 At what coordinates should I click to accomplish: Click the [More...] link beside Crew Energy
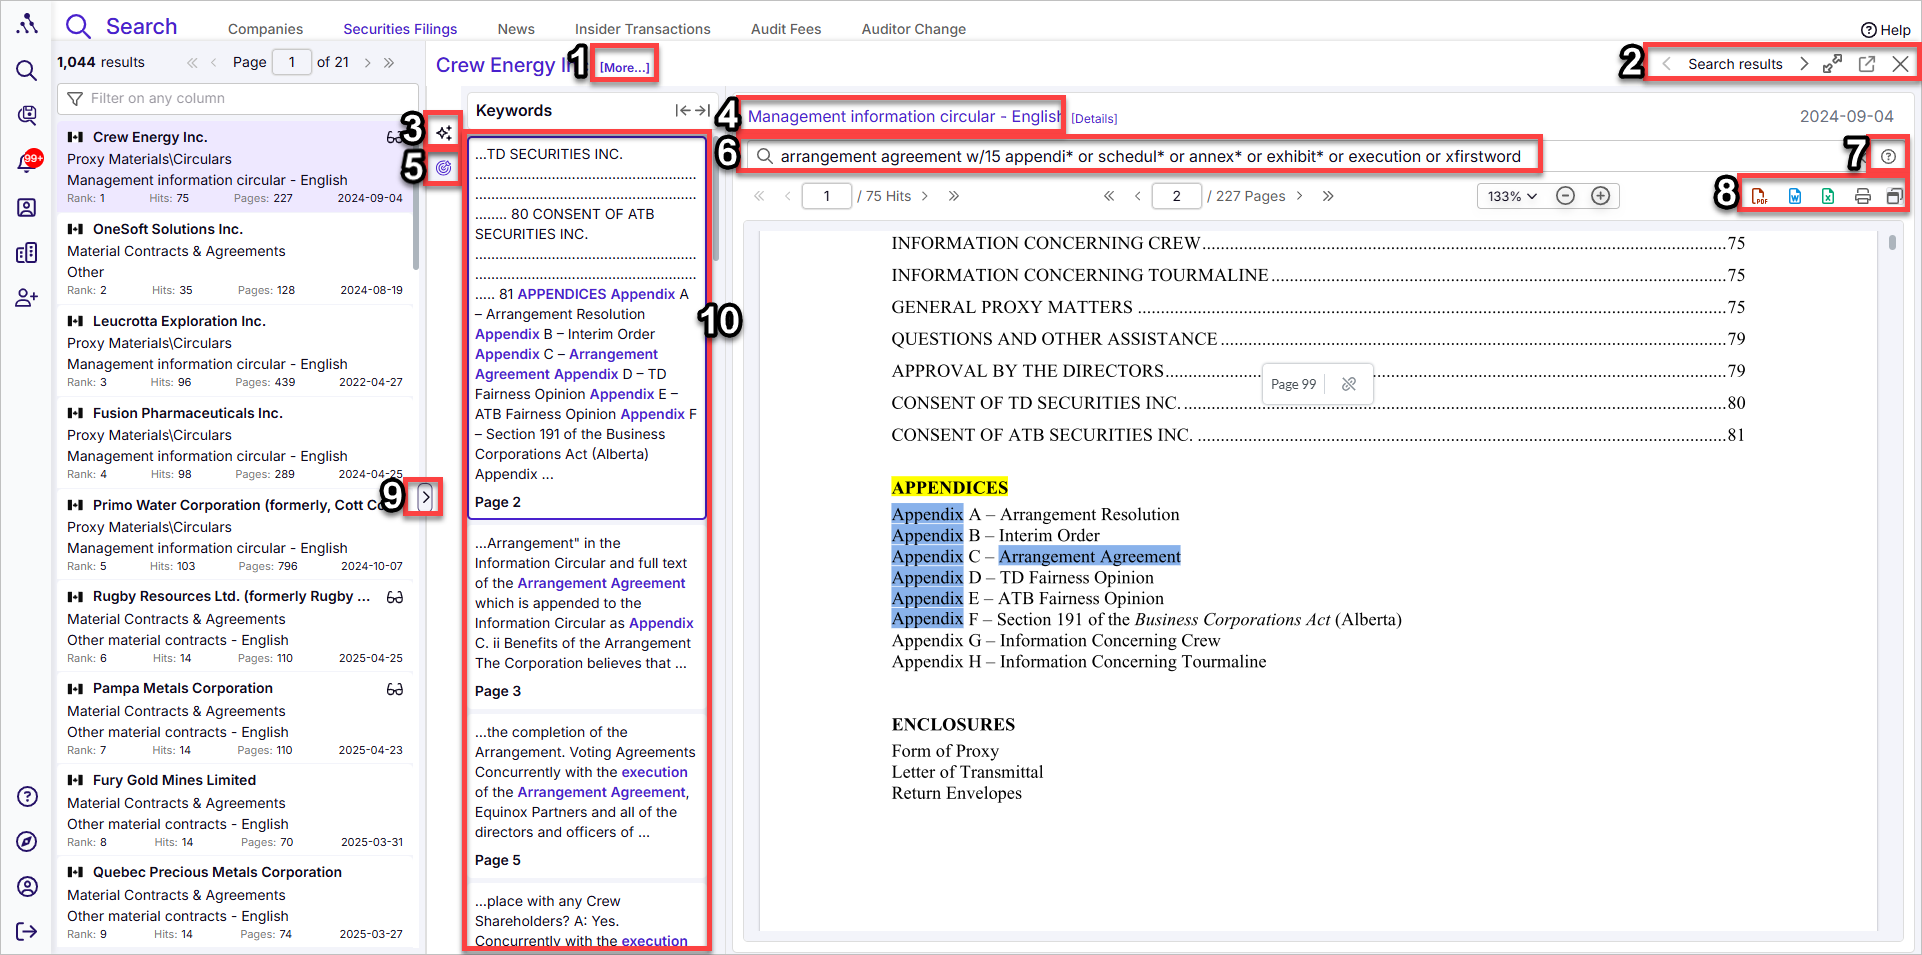(624, 68)
